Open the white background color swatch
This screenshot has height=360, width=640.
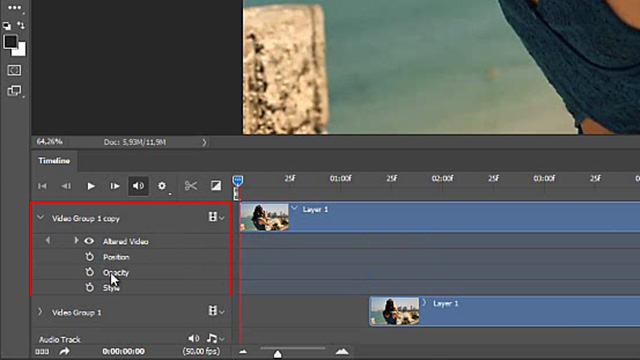[x=20, y=50]
